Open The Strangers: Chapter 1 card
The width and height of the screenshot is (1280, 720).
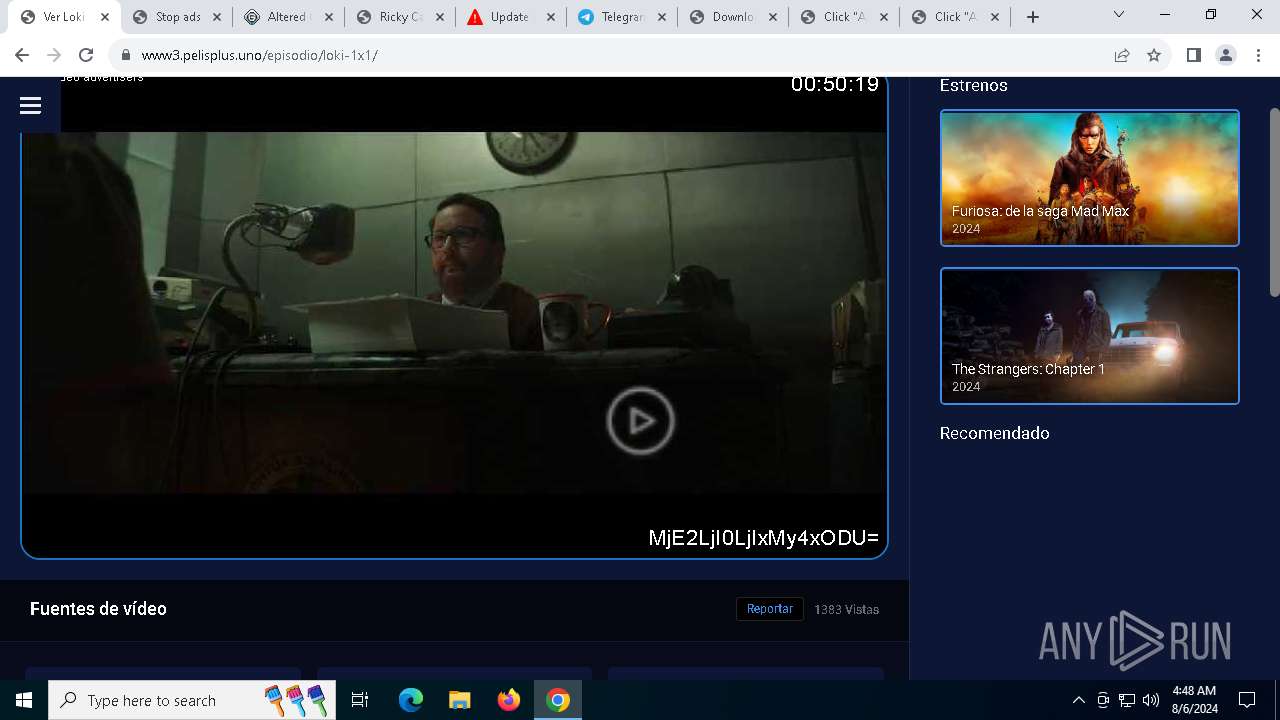1090,336
